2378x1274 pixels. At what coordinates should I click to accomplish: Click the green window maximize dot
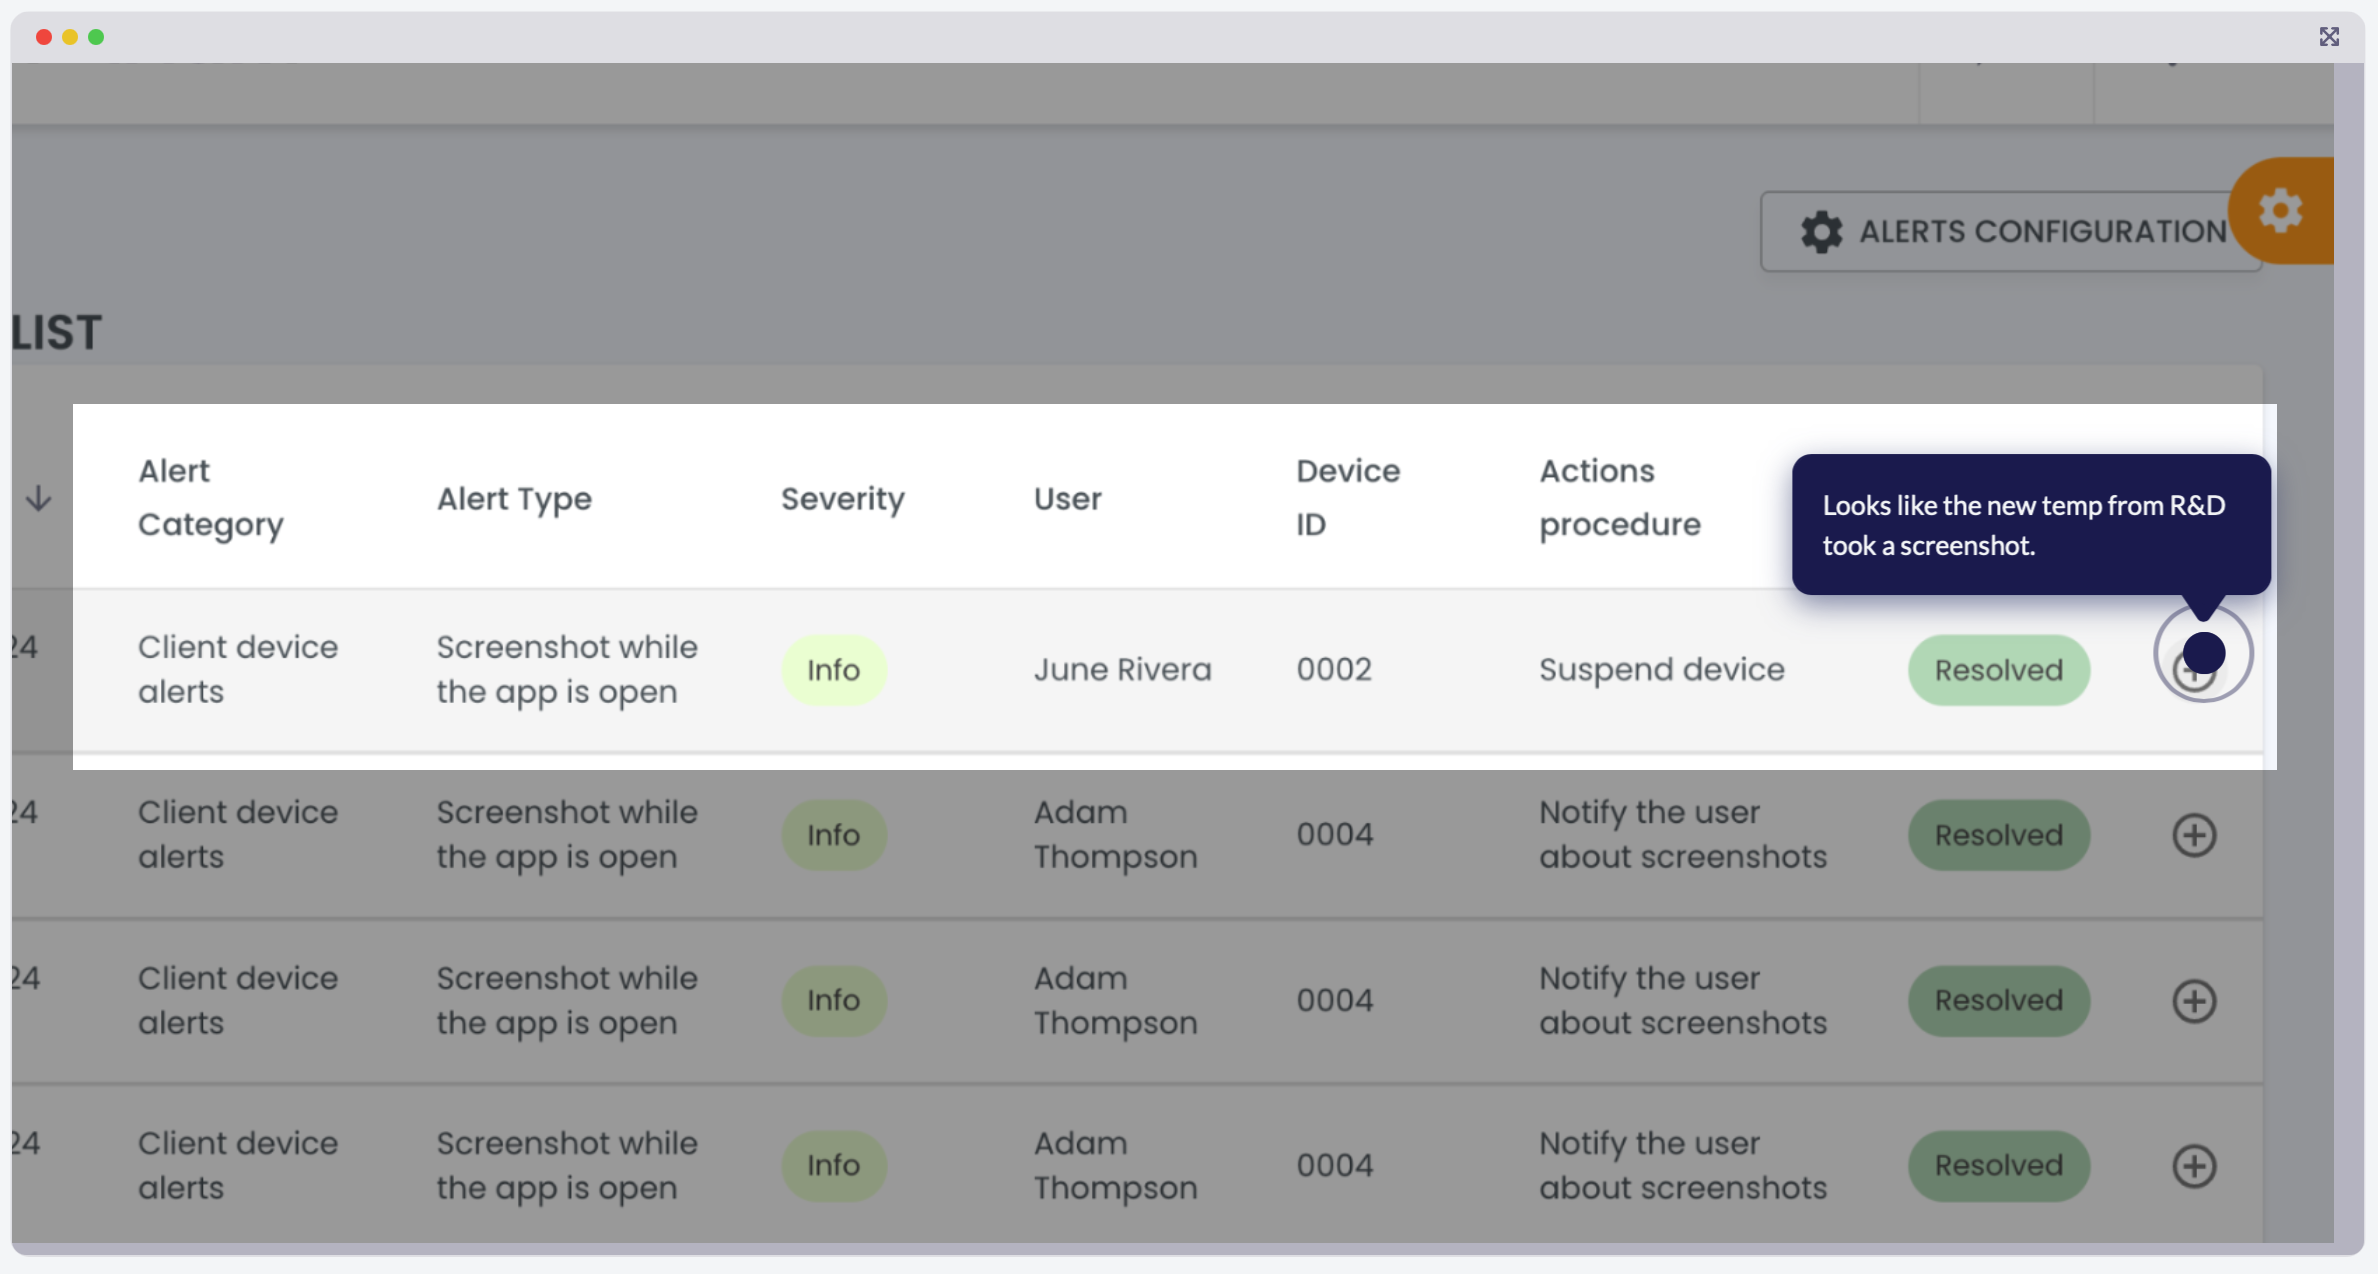pos(96,37)
